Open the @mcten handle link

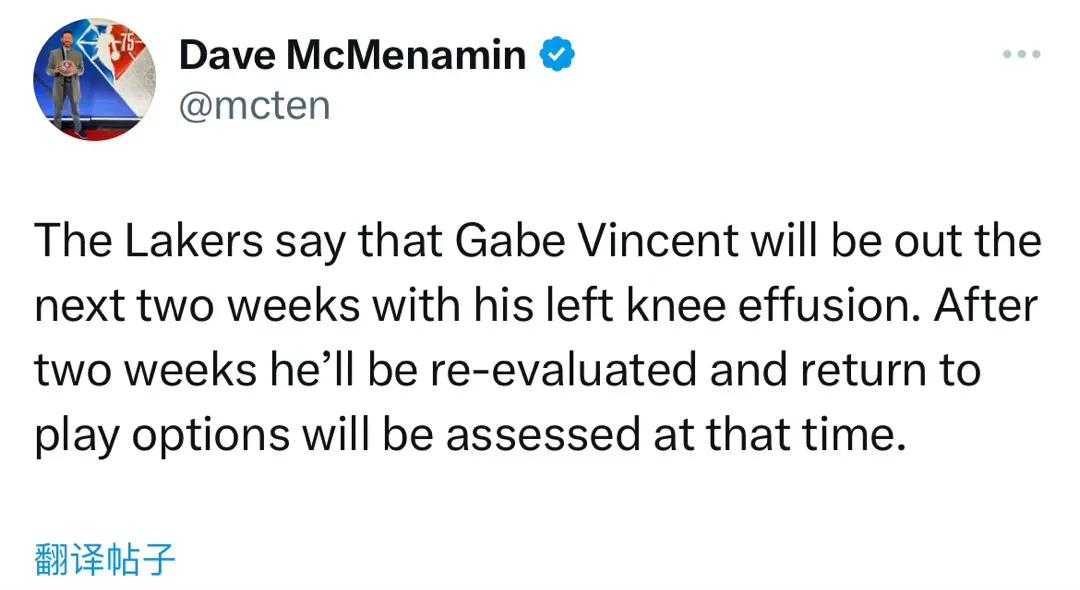pyautogui.click(x=254, y=104)
